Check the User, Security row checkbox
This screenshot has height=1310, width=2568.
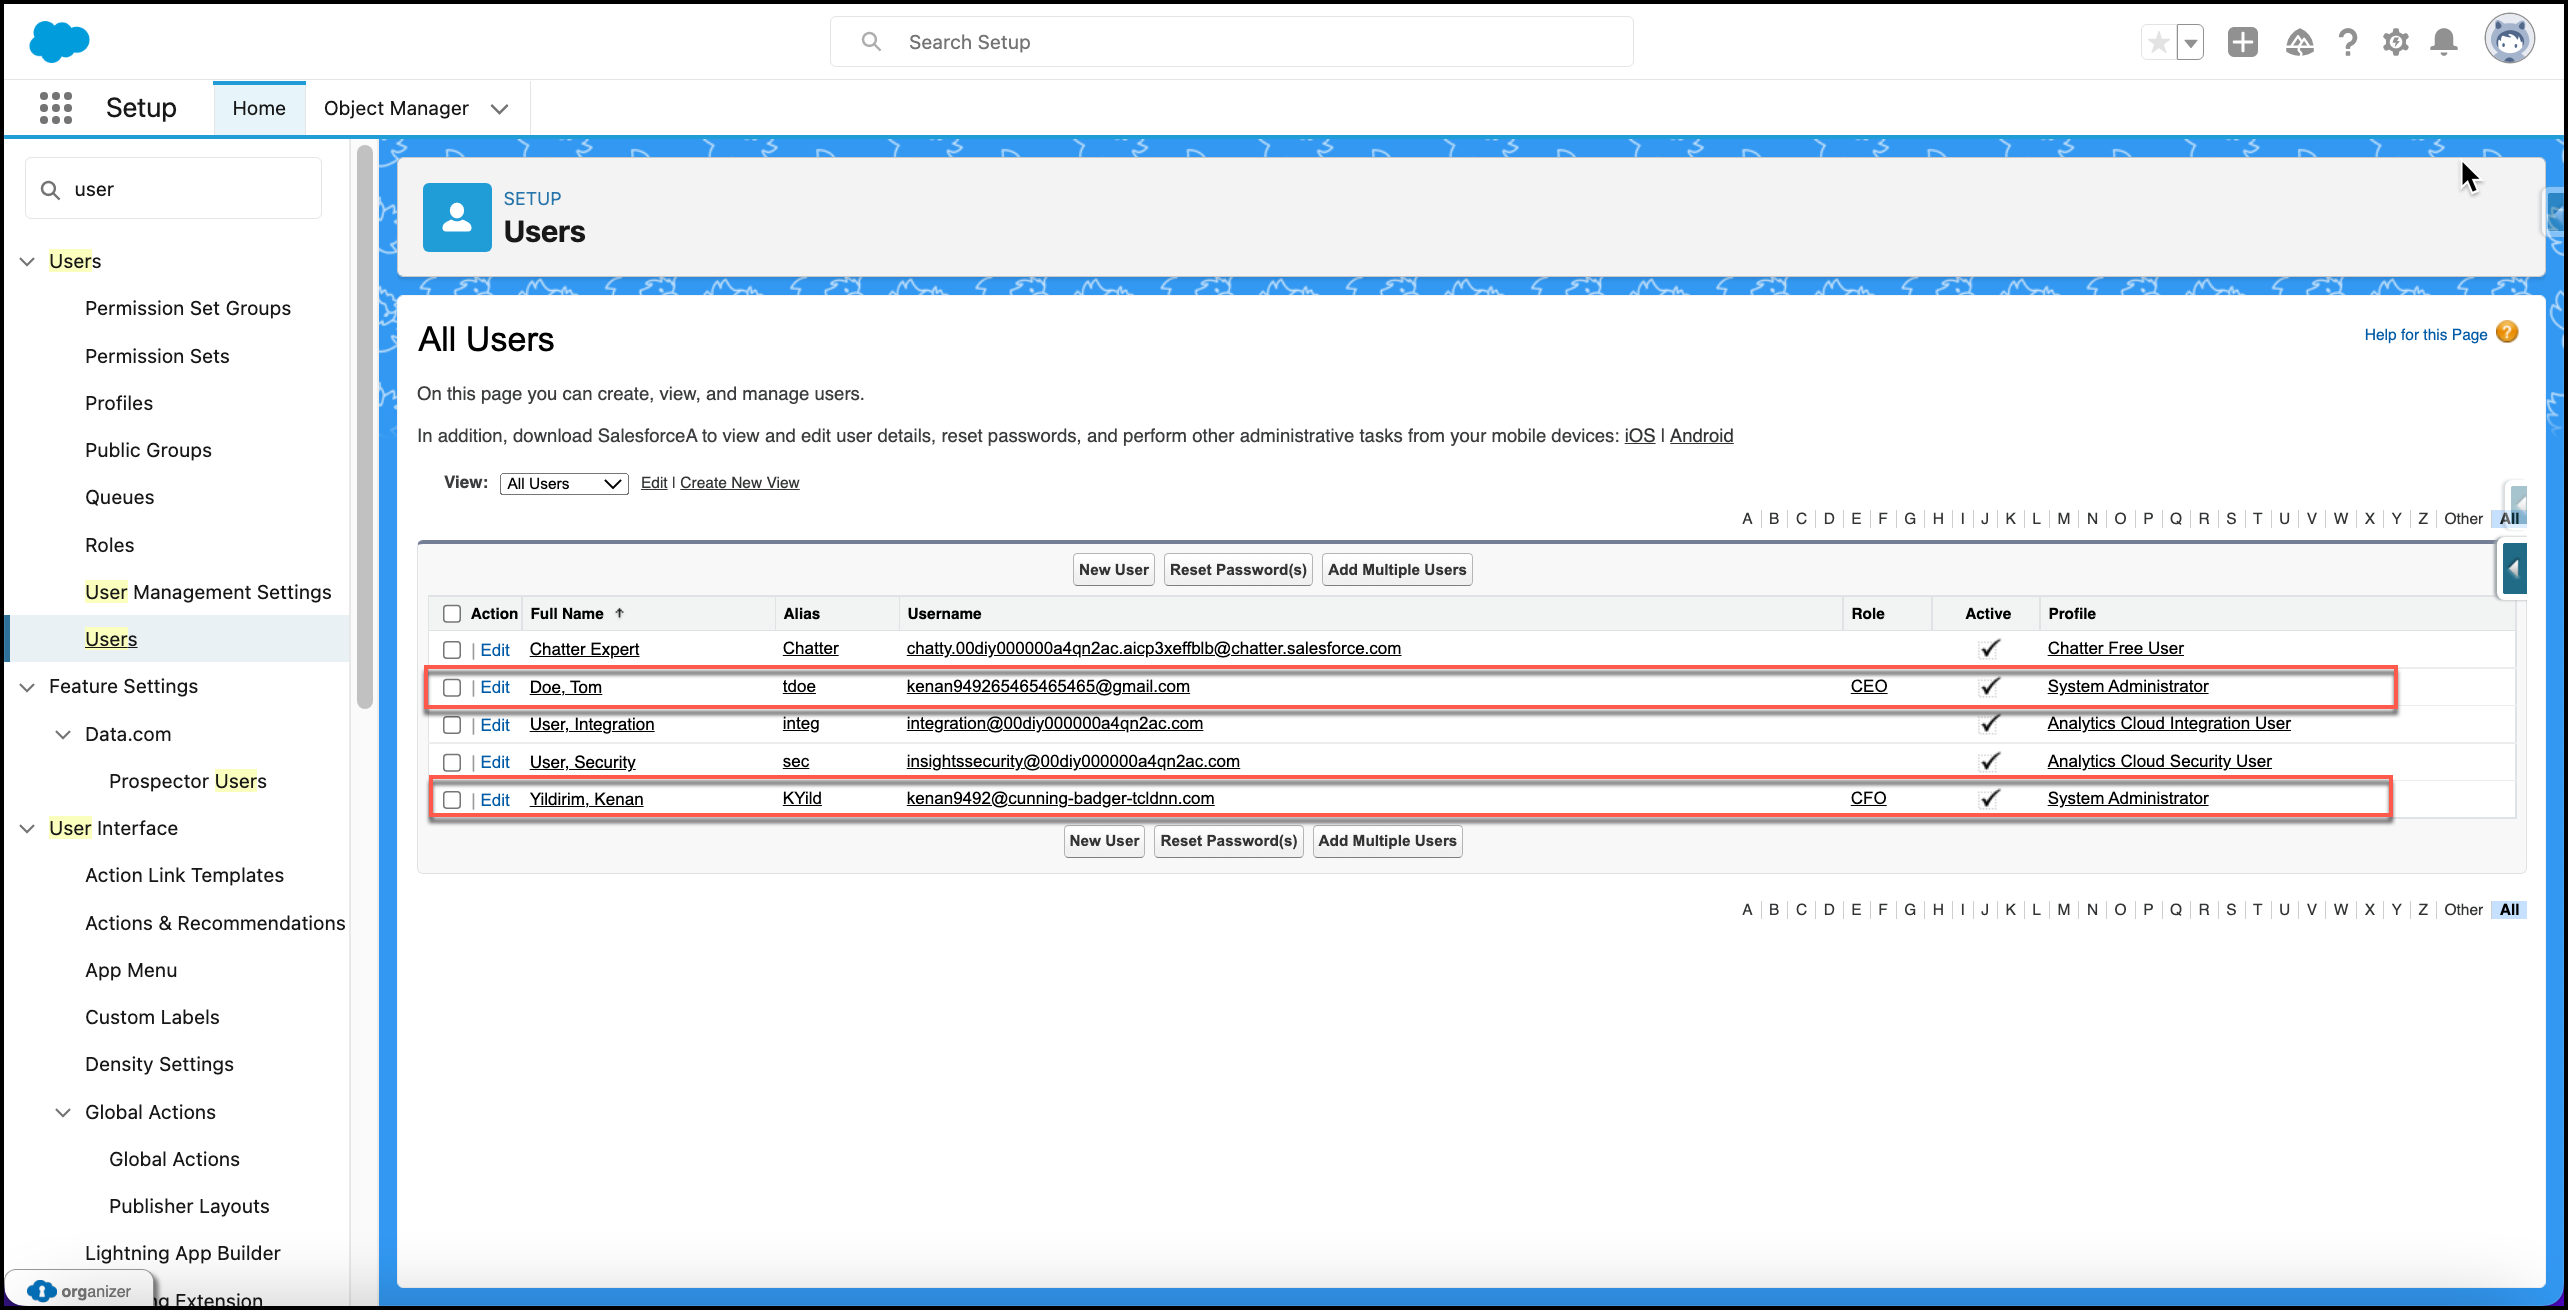coord(452,763)
